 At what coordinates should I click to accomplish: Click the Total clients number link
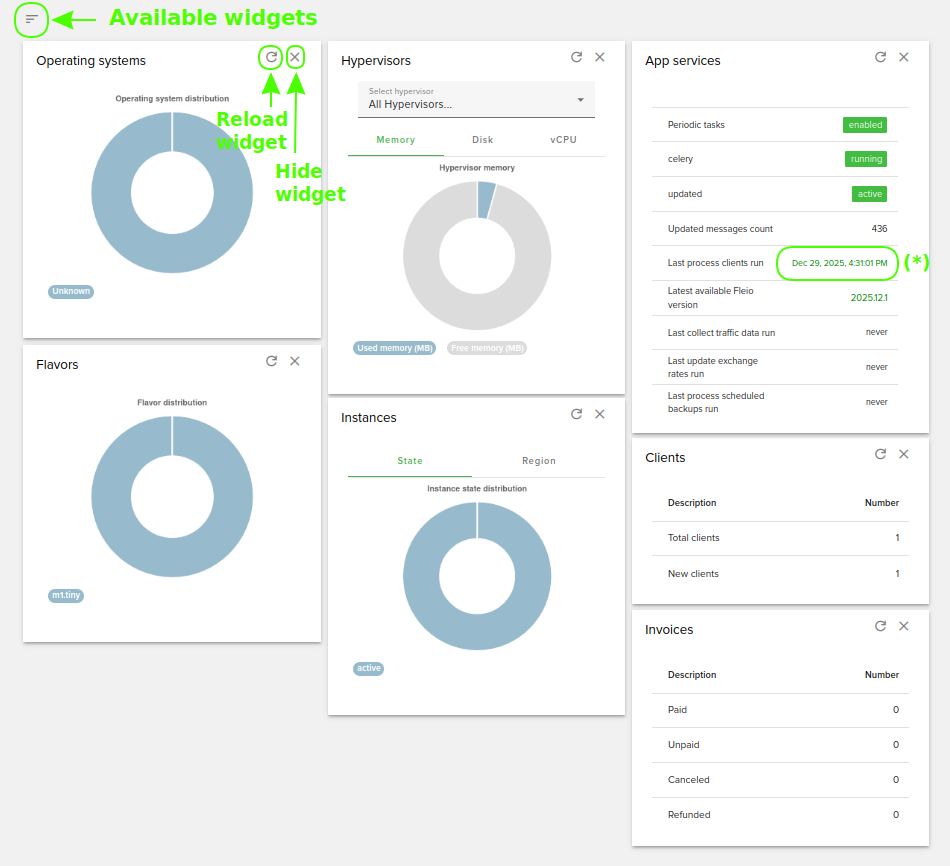click(x=897, y=538)
